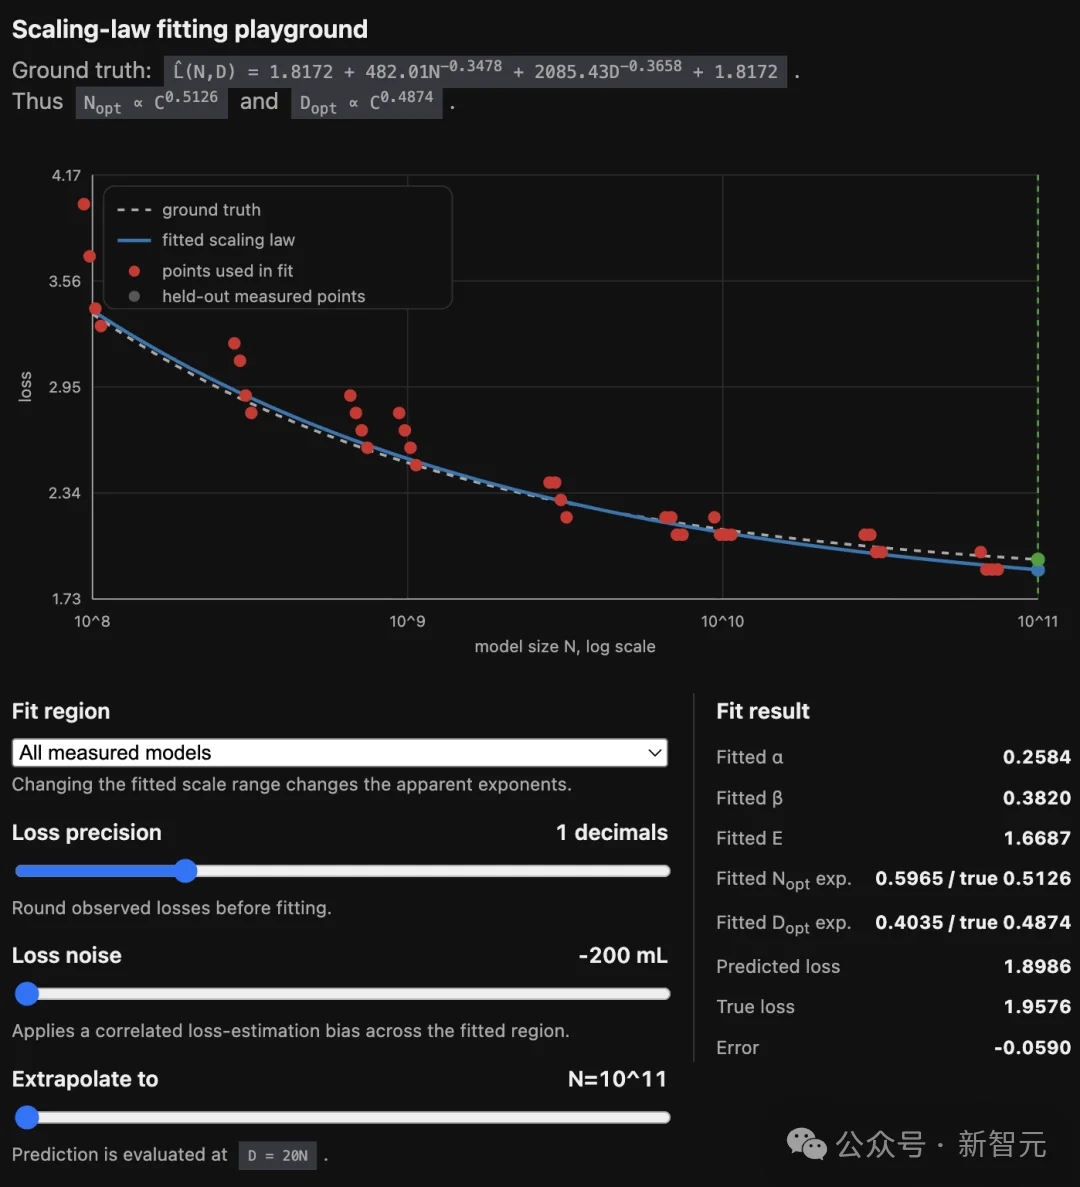Screen dimensions: 1080x1187
Task: Click the Extrapolate to slider handle
Action: pyautogui.click(x=27, y=1117)
